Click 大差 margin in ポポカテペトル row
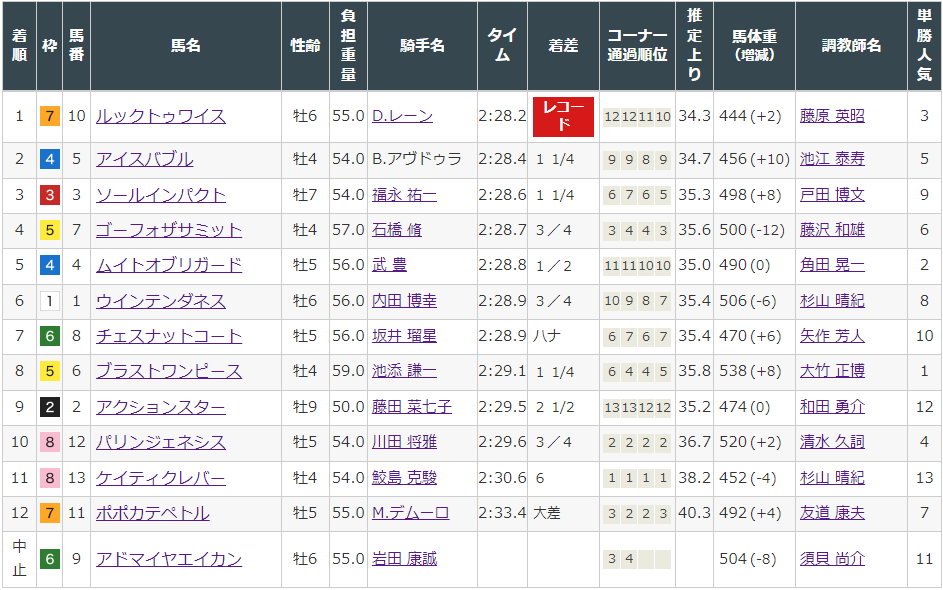This screenshot has height=590, width=943. coord(547,514)
